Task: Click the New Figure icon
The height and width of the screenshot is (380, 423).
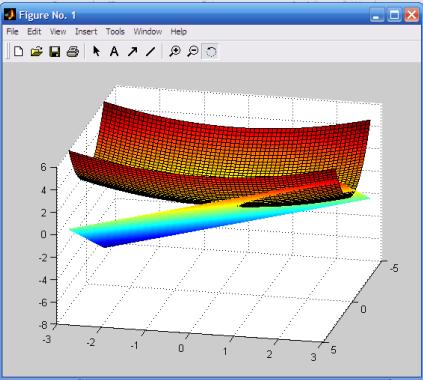Action: coord(19,52)
